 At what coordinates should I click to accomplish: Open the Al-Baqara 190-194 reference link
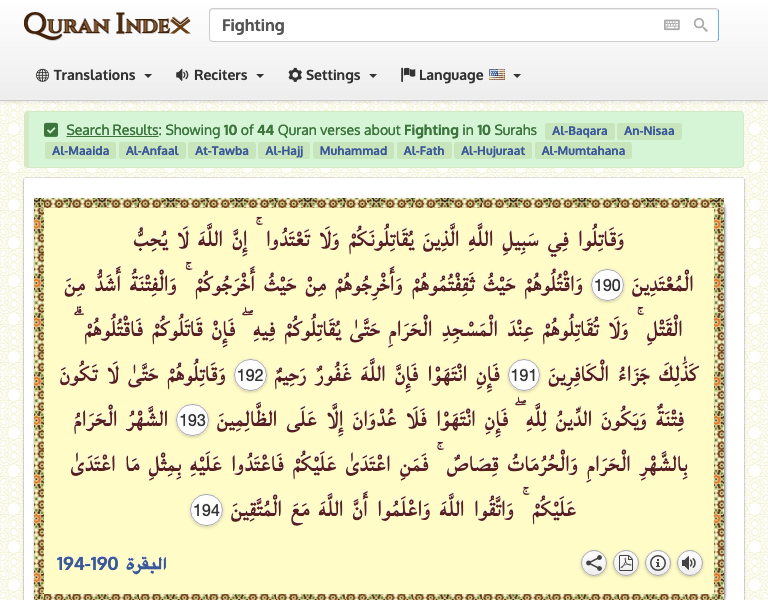click(x=111, y=564)
